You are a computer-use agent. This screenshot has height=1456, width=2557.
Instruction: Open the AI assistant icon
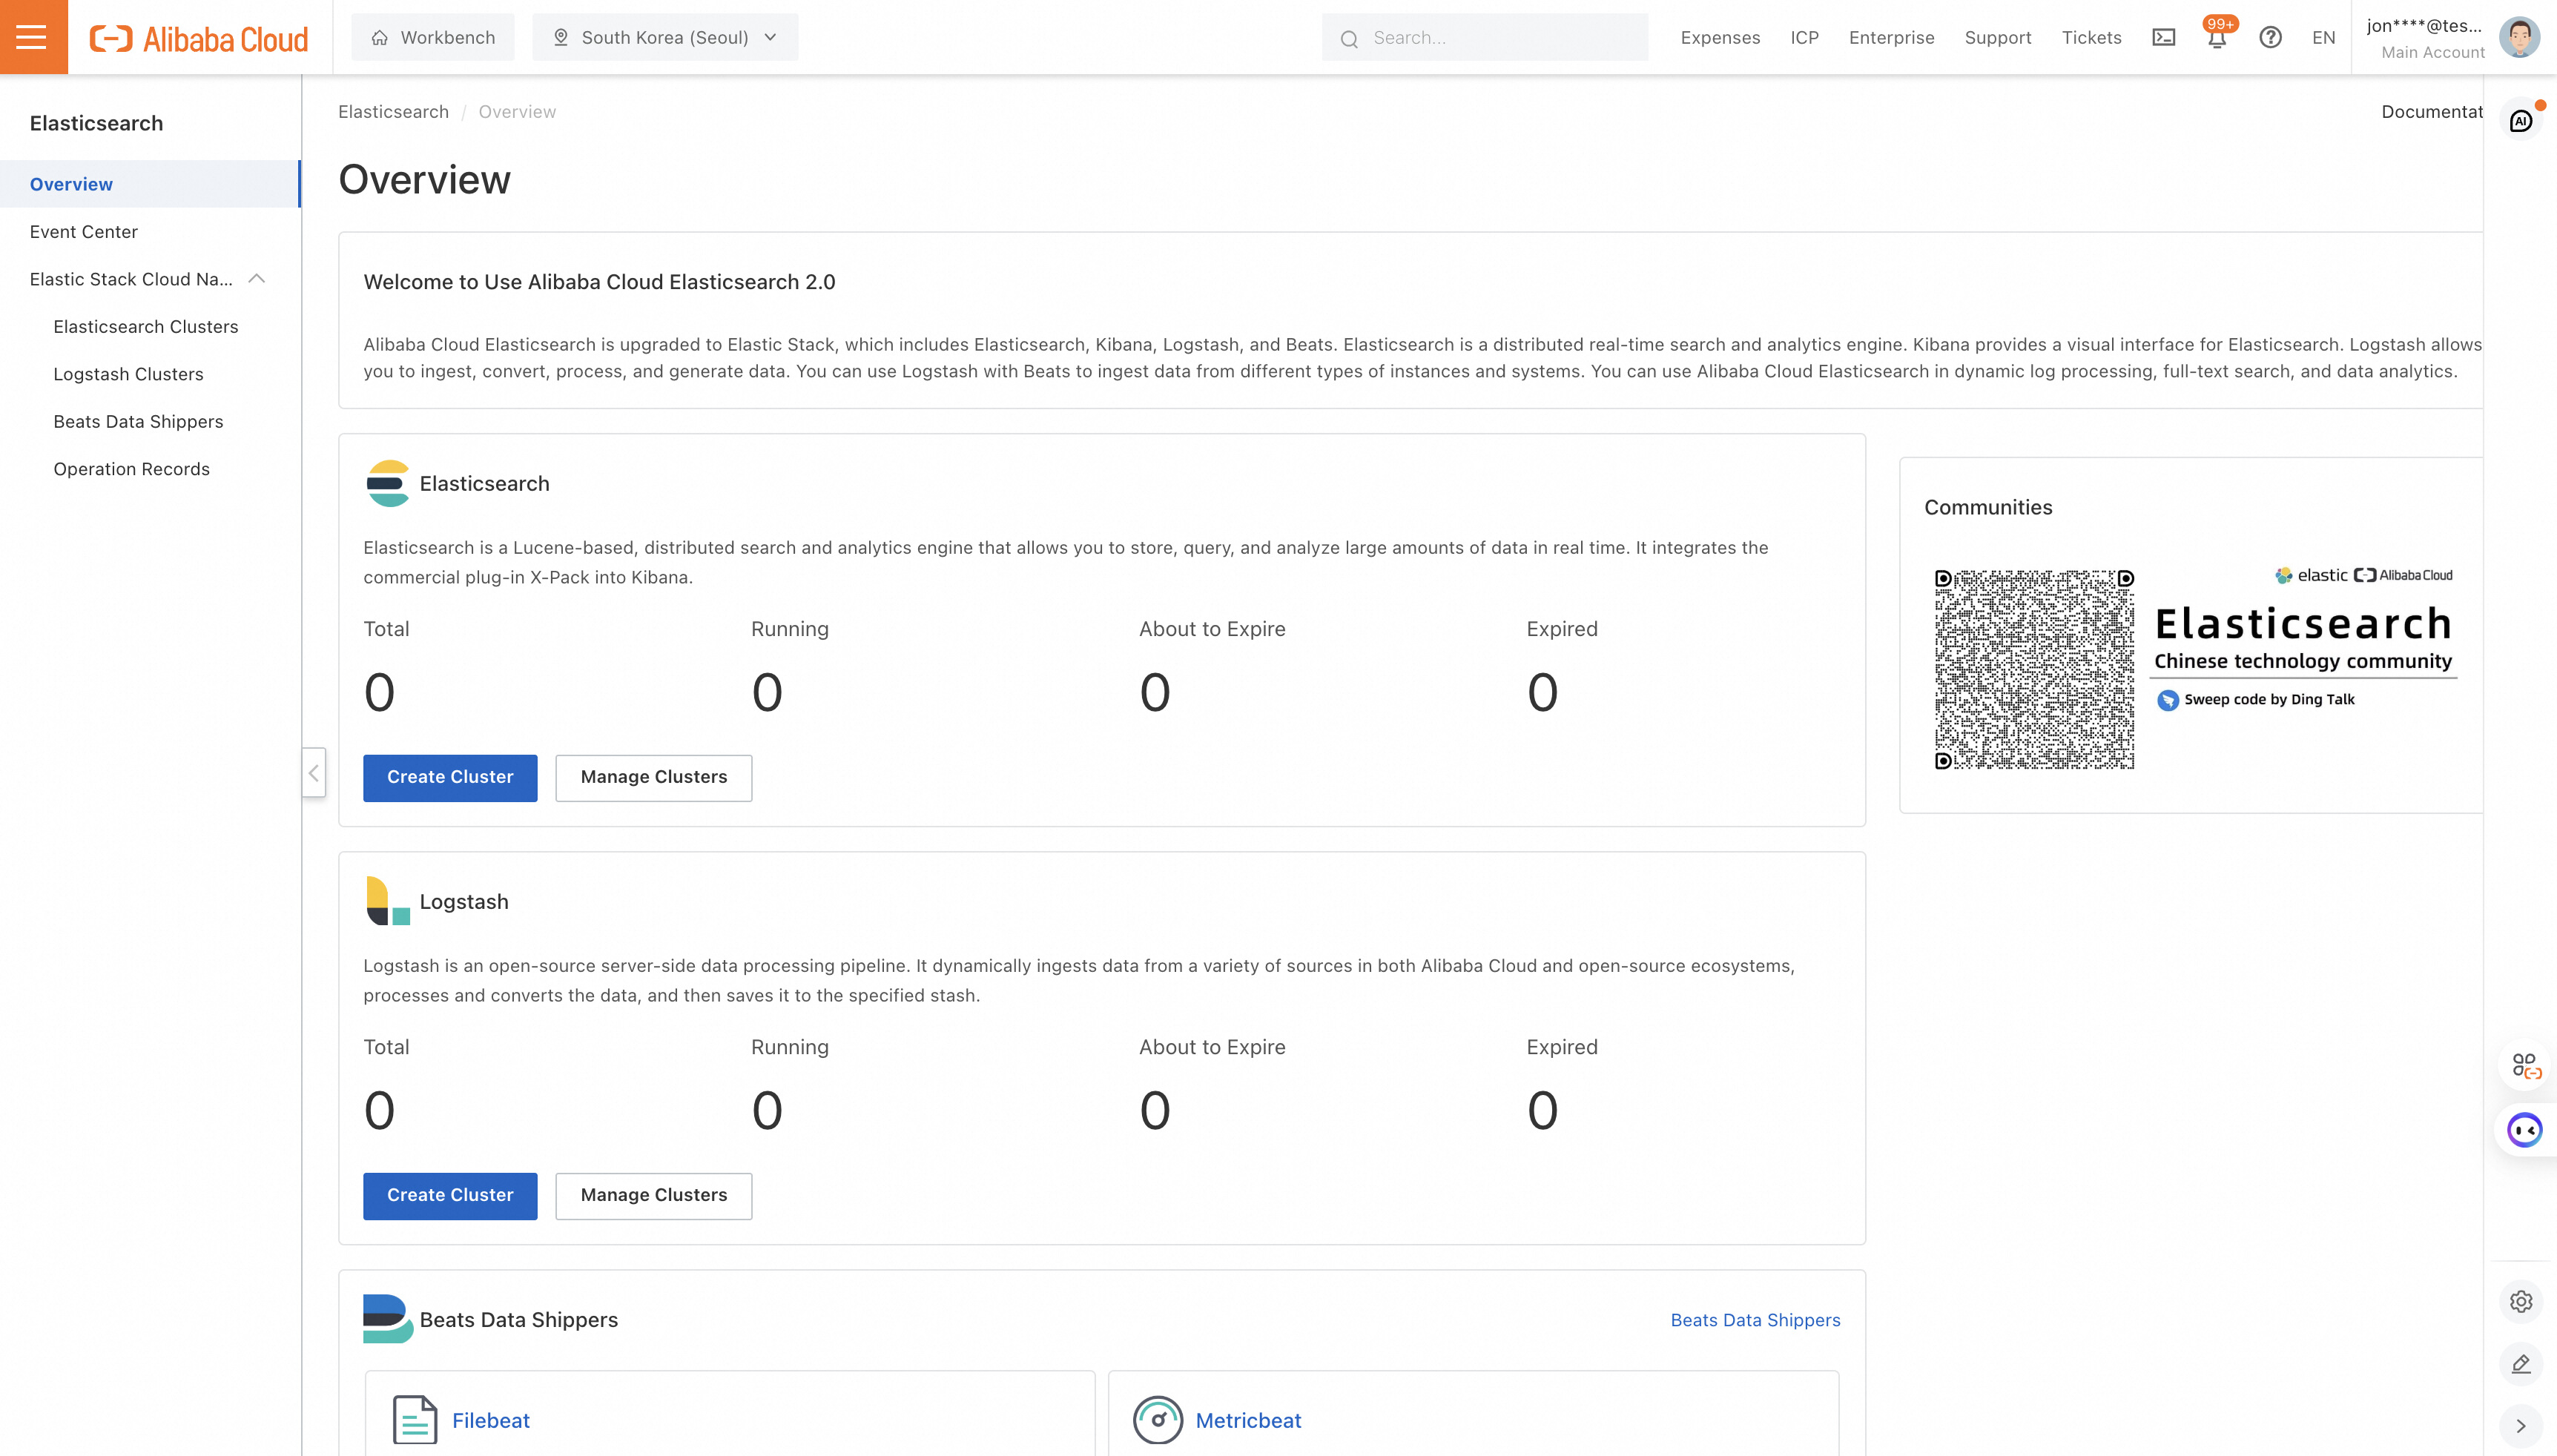pyautogui.click(x=2521, y=121)
